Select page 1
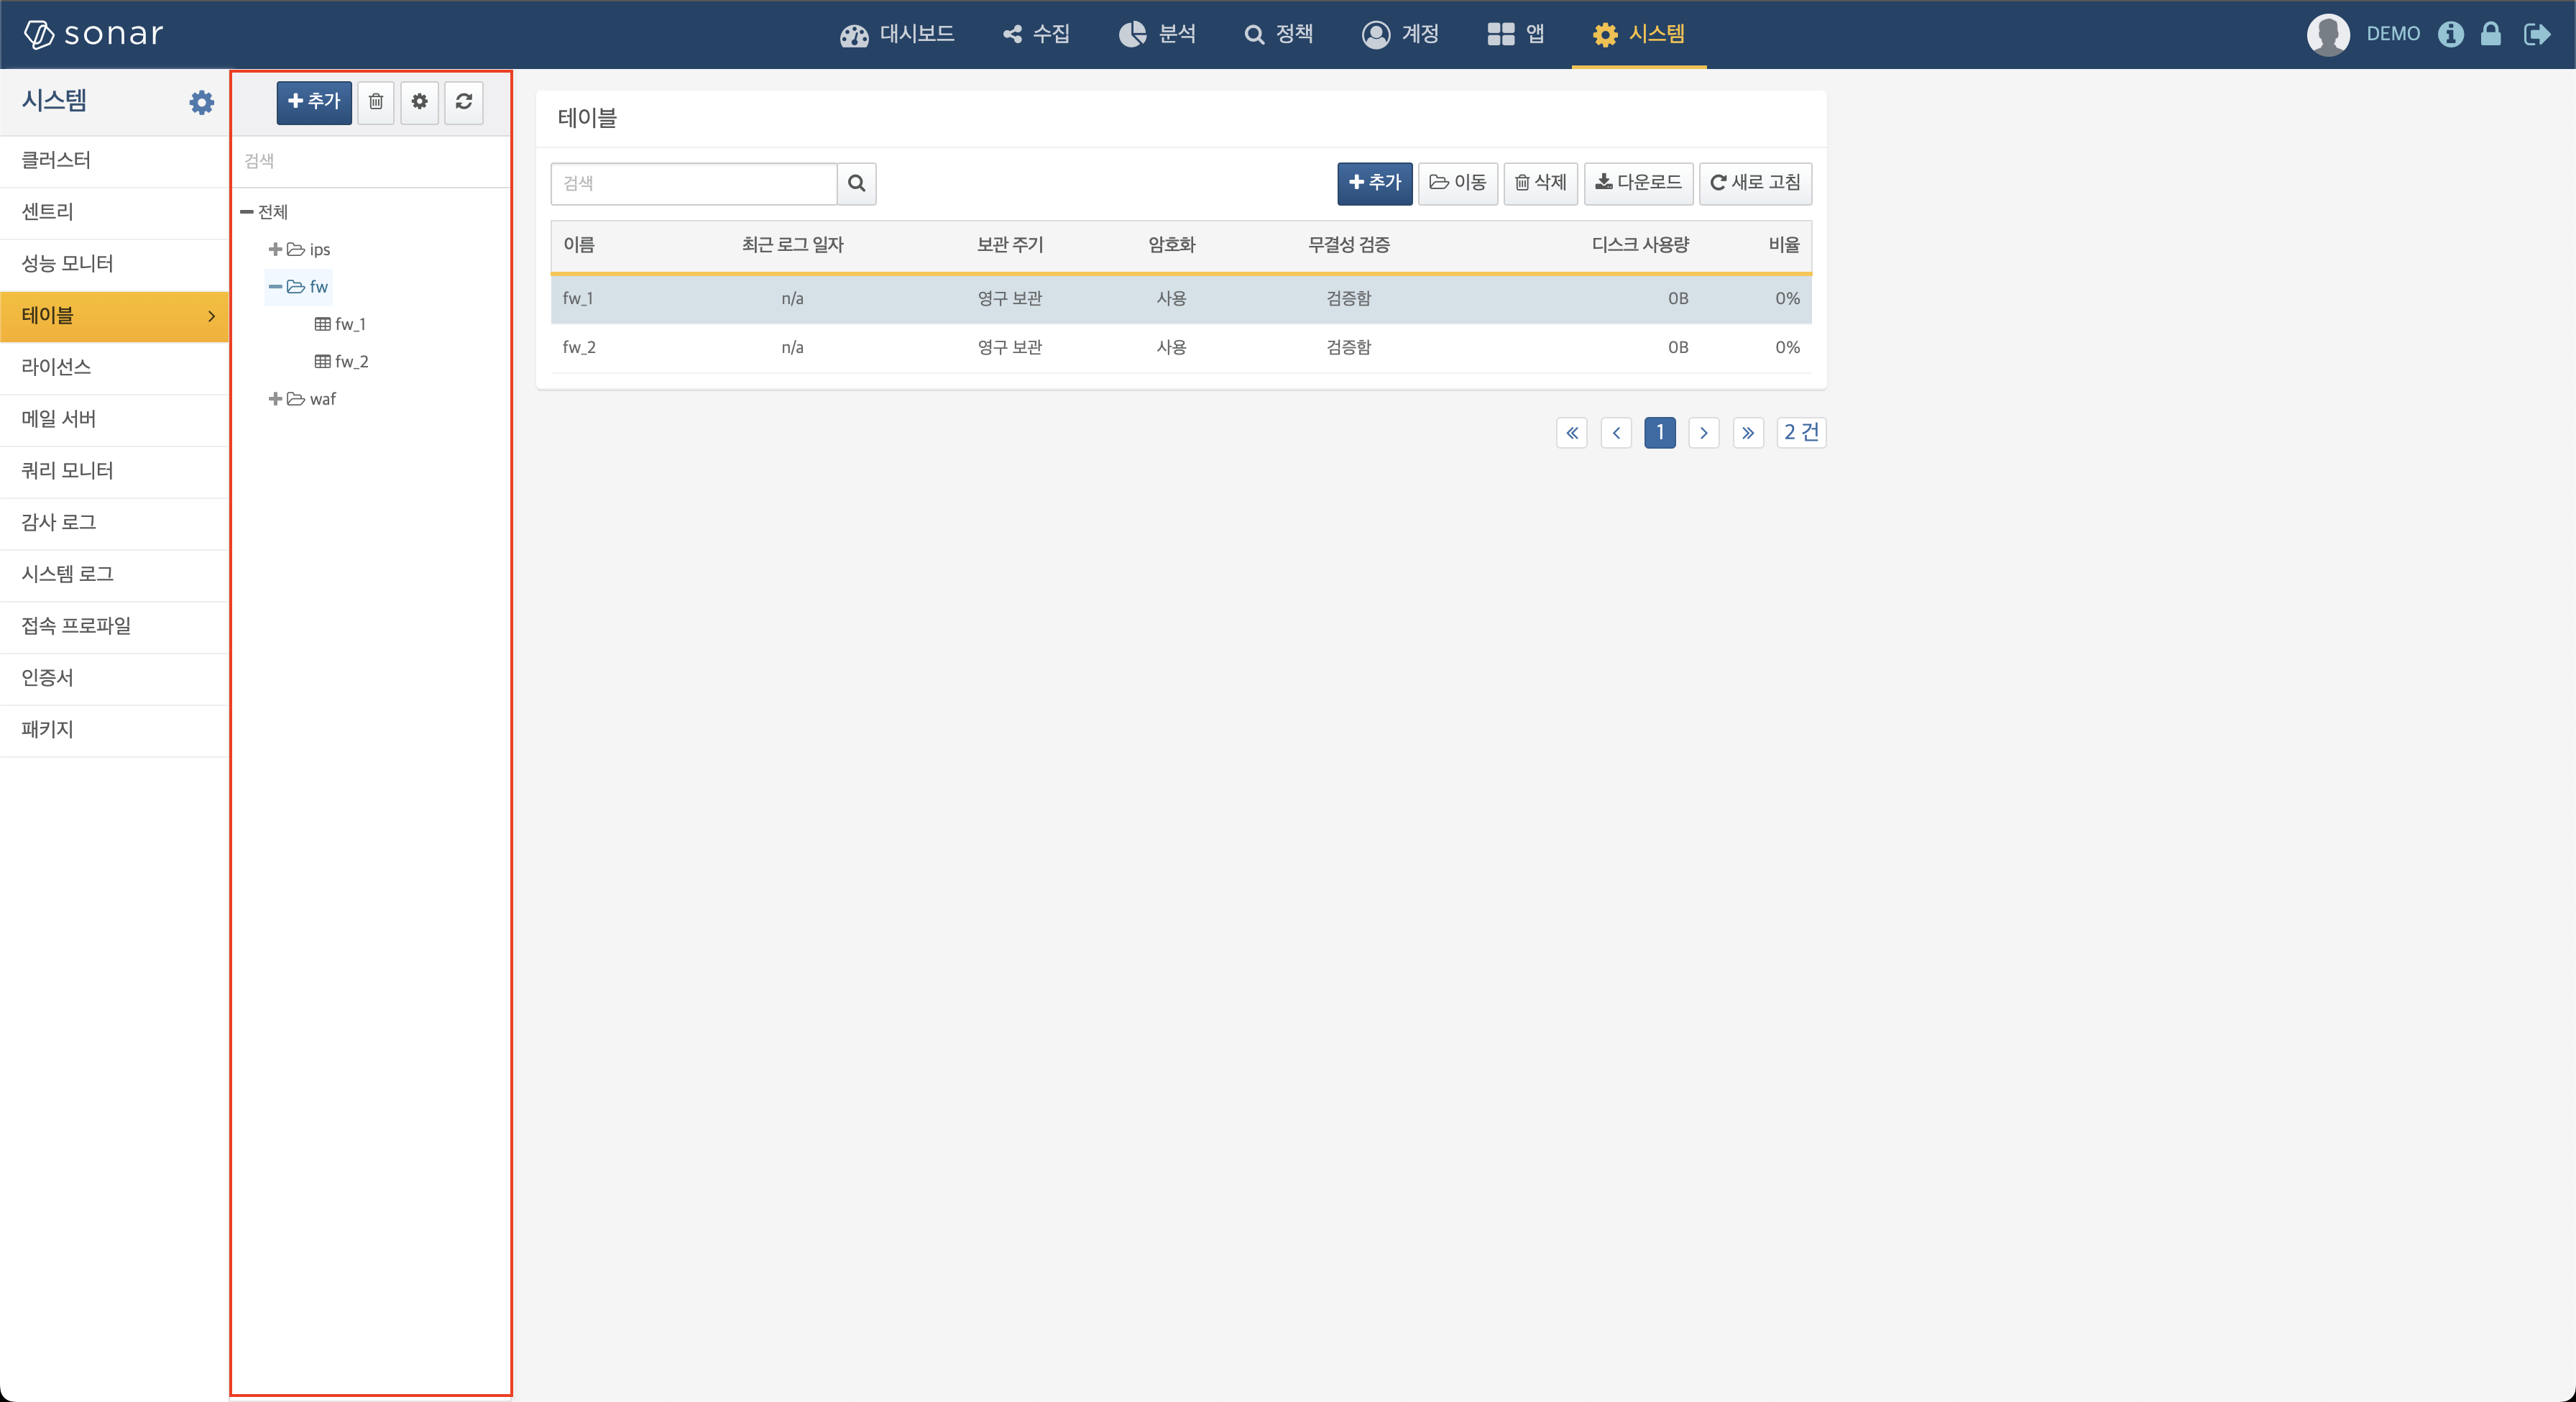Viewport: 2576px width, 1402px height. (x=1660, y=433)
